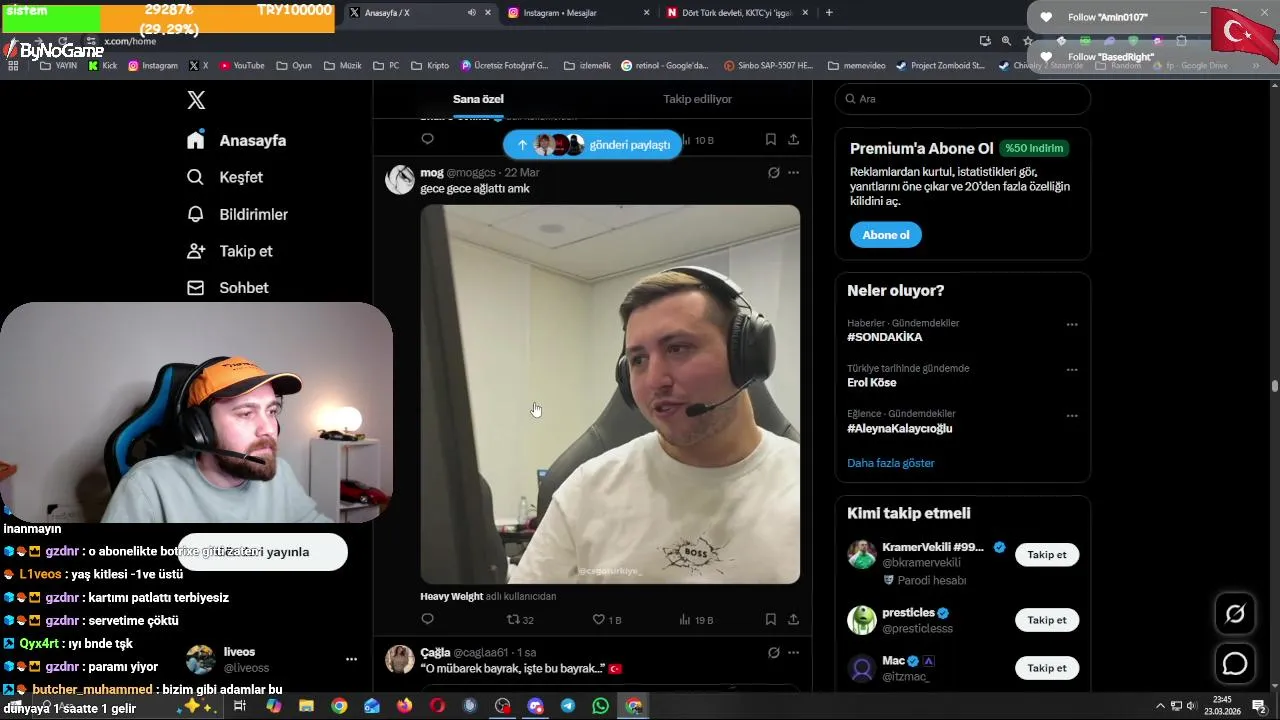Screen dimensions: 1280x720
Task: Click Daha fazla göster under trends
Action: point(891,463)
